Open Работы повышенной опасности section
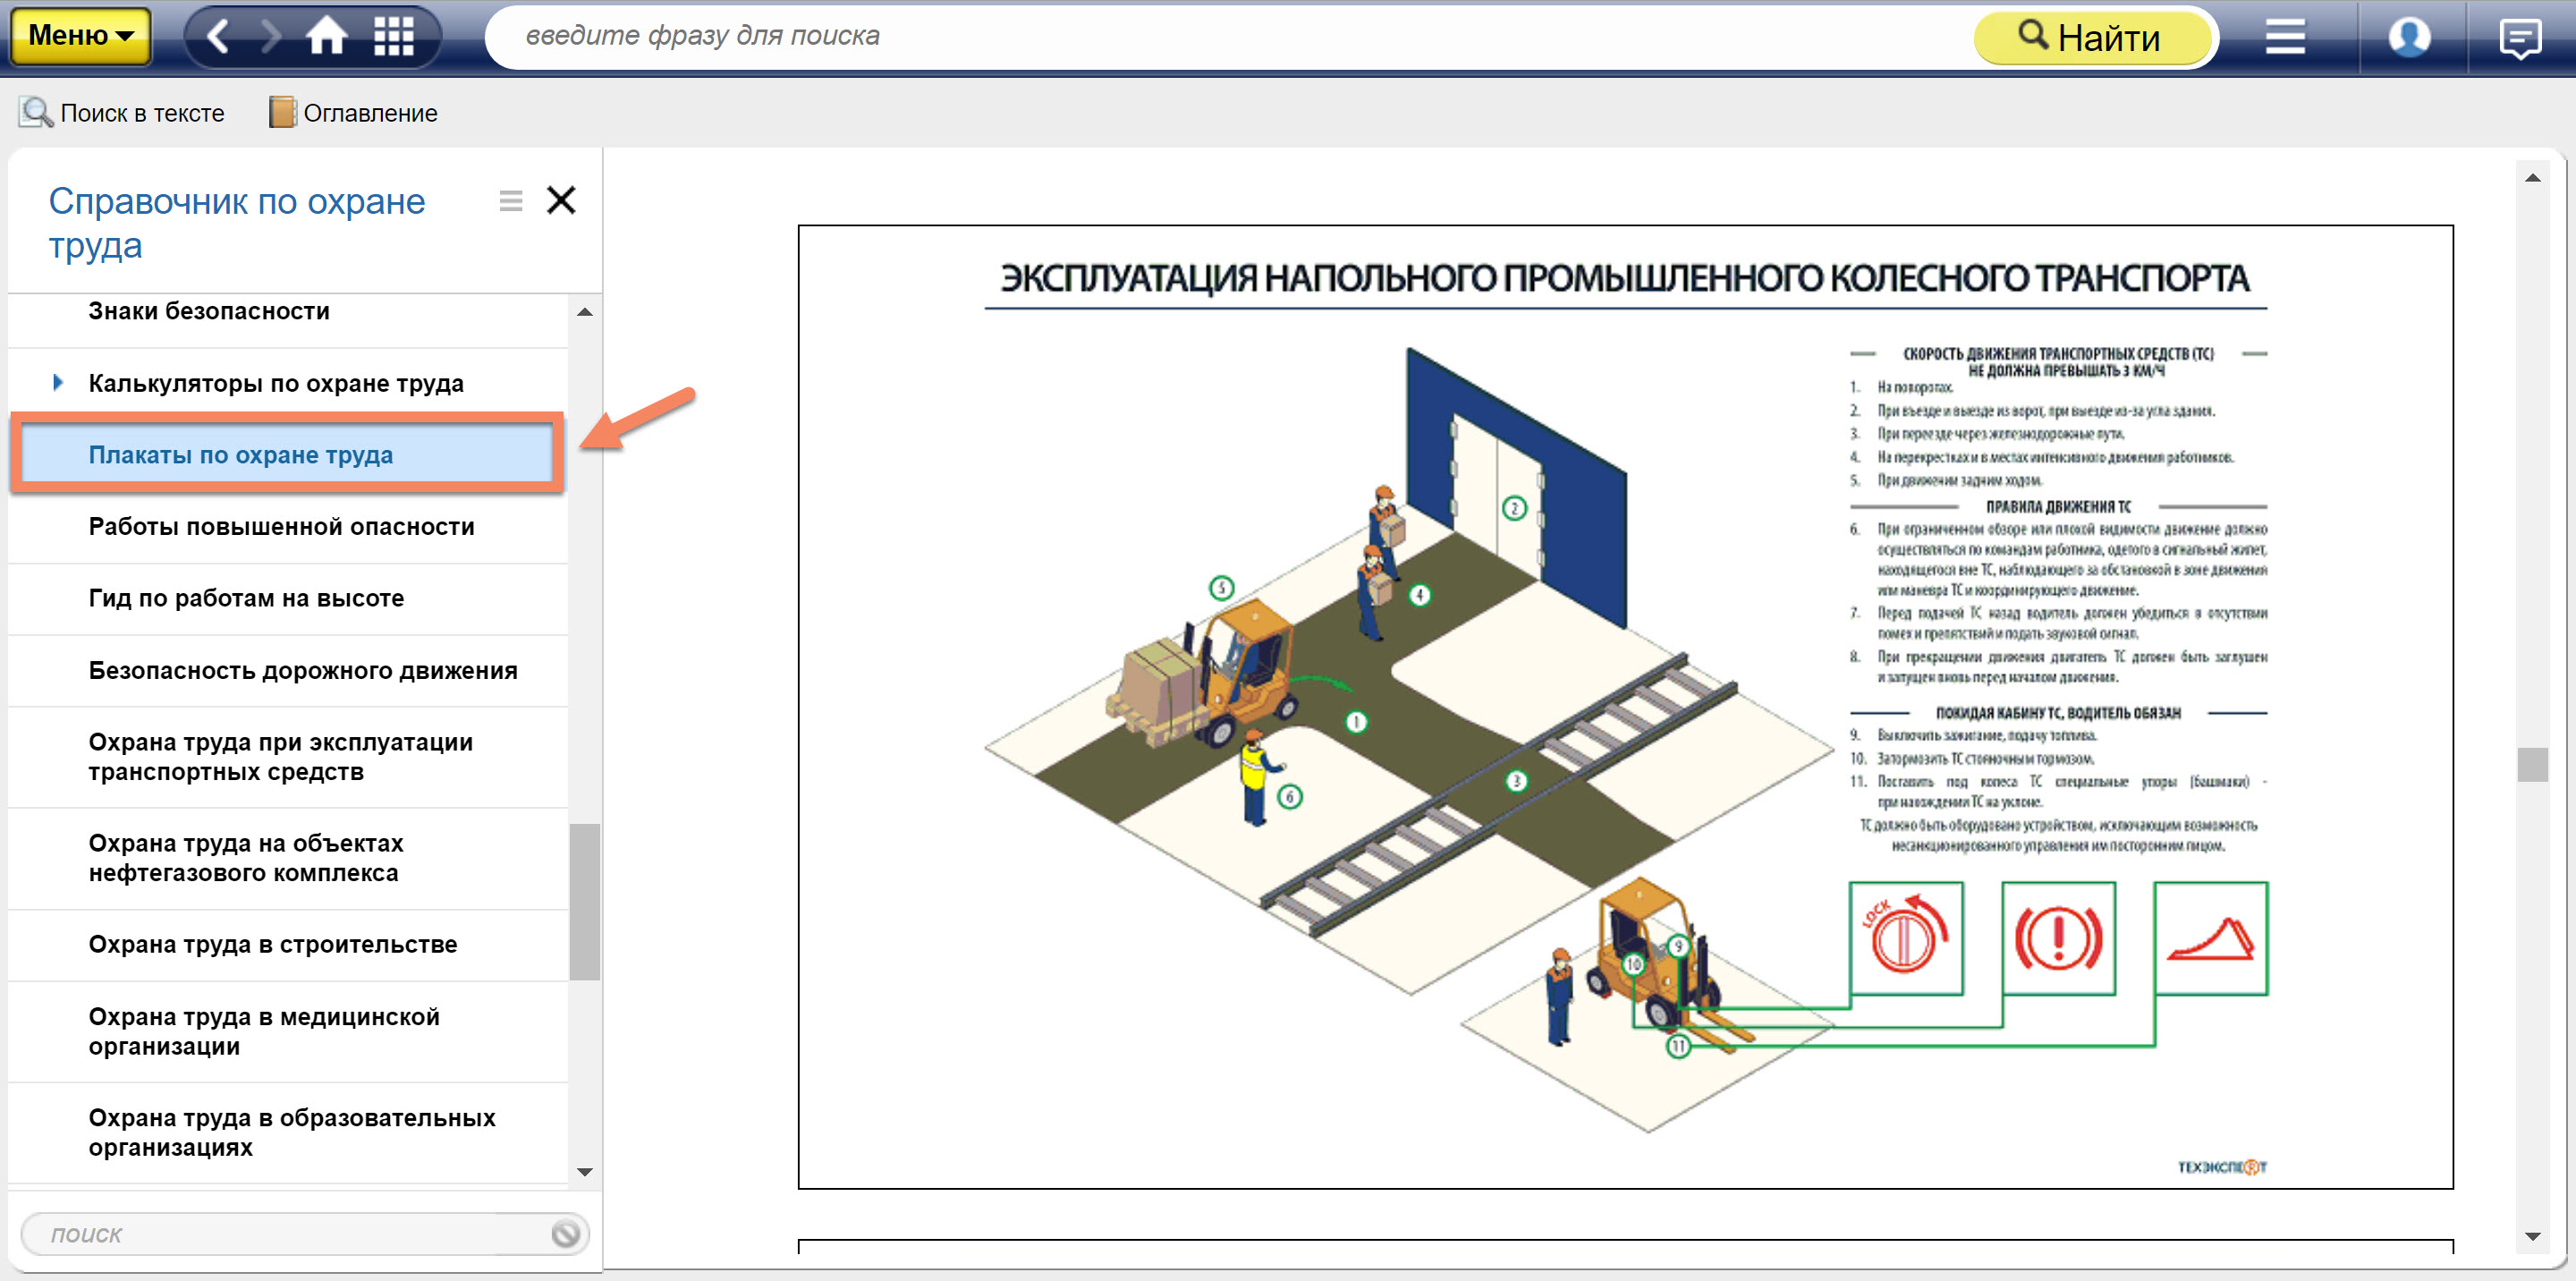The width and height of the screenshot is (2576, 1281). tap(288, 527)
